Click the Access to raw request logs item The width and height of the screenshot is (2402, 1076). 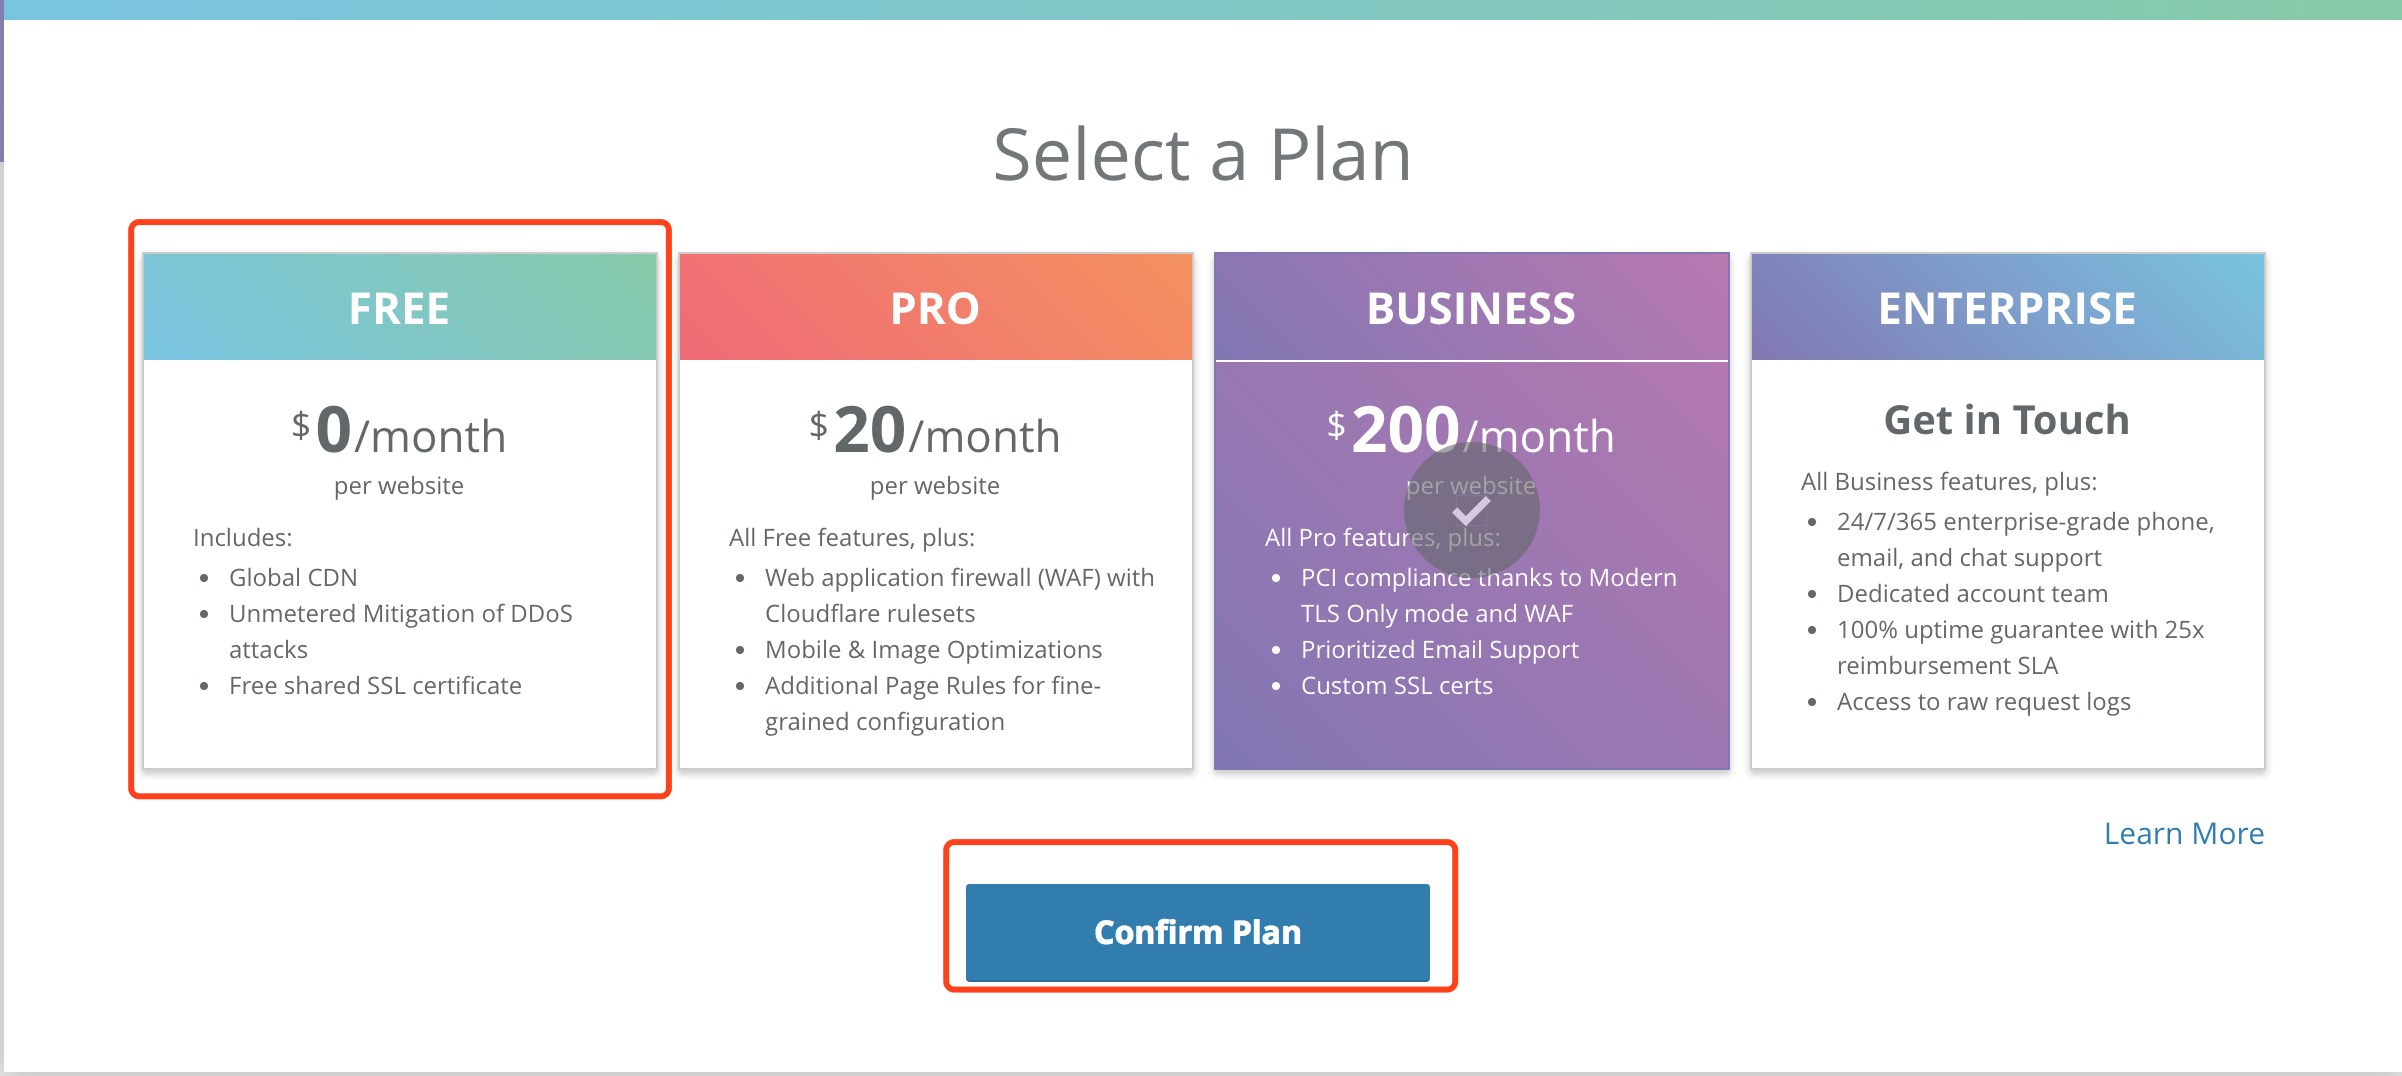coord(1983,701)
